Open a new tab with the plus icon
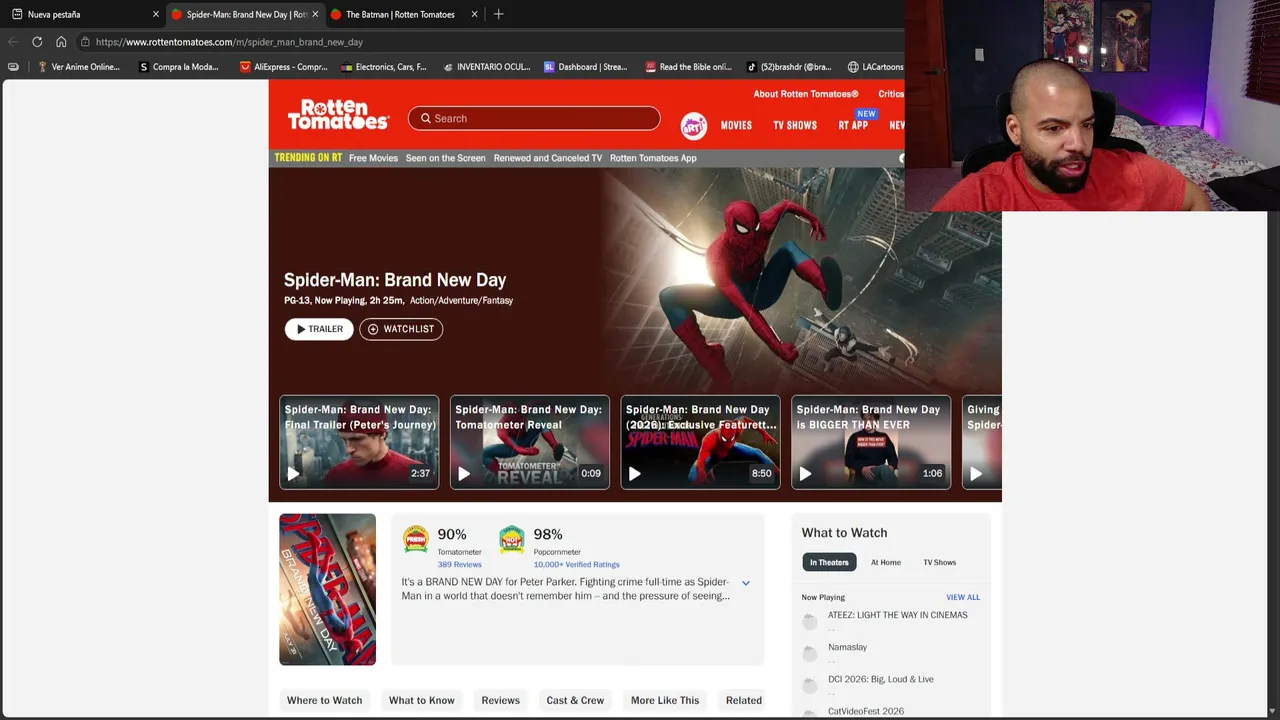Image resolution: width=1280 pixels, height=720 pixels. pyautogui.click(x=498, y=14)
